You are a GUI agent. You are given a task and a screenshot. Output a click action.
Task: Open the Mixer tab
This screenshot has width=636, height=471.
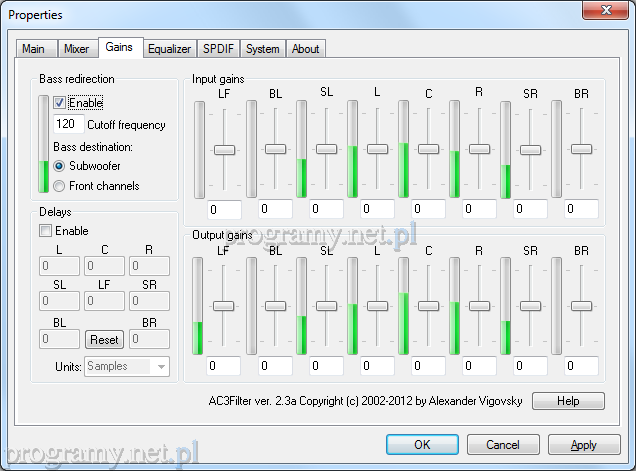76,48
